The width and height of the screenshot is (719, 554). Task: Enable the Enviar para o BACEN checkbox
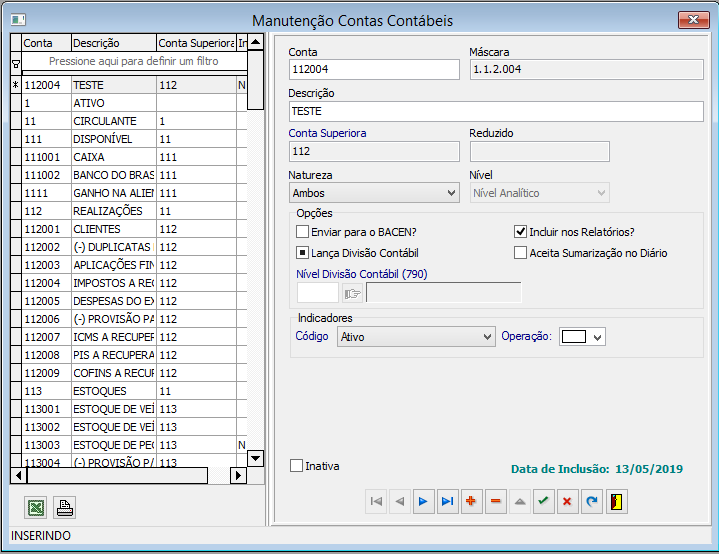click(303, 231)
